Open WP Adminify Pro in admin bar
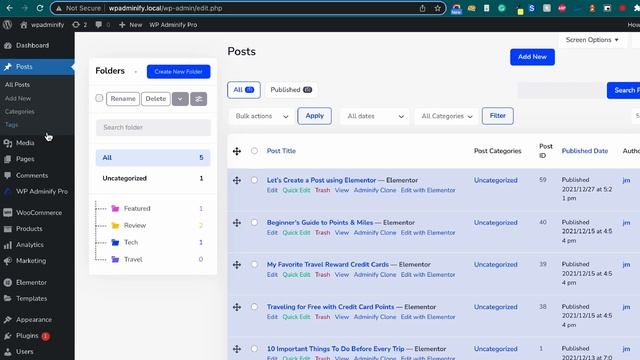 click(x=173, y=25)
